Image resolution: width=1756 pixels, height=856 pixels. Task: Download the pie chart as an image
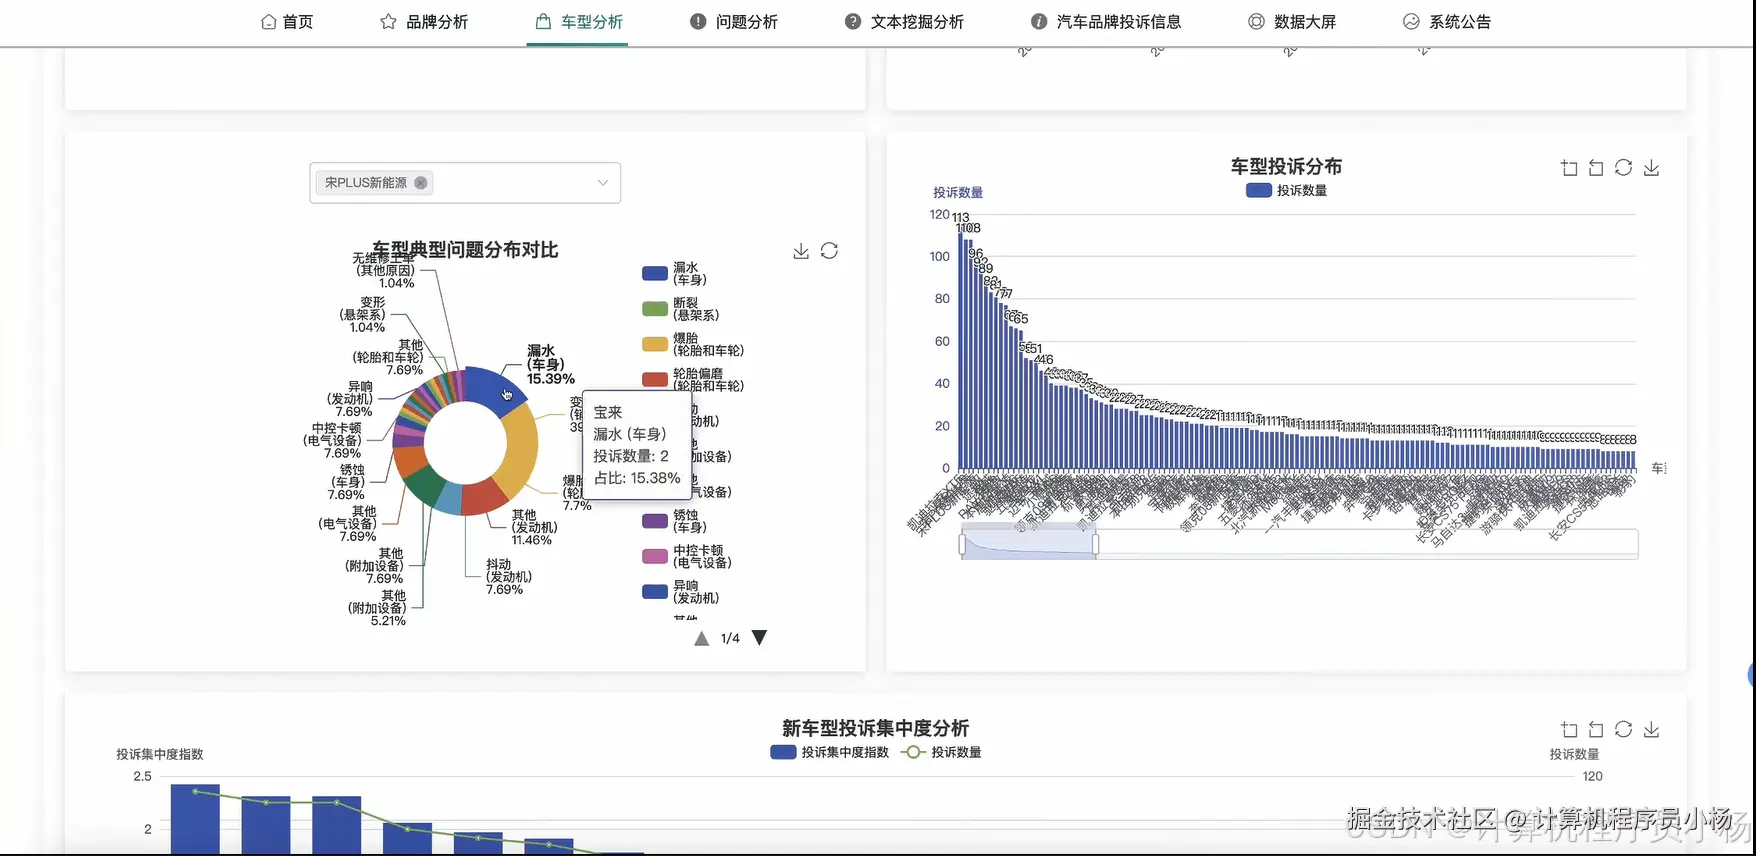pos(801,251)
